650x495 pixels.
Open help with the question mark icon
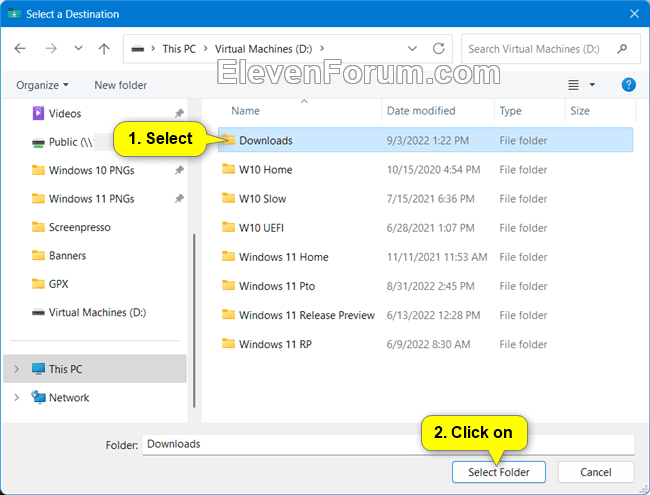[628, 85]
